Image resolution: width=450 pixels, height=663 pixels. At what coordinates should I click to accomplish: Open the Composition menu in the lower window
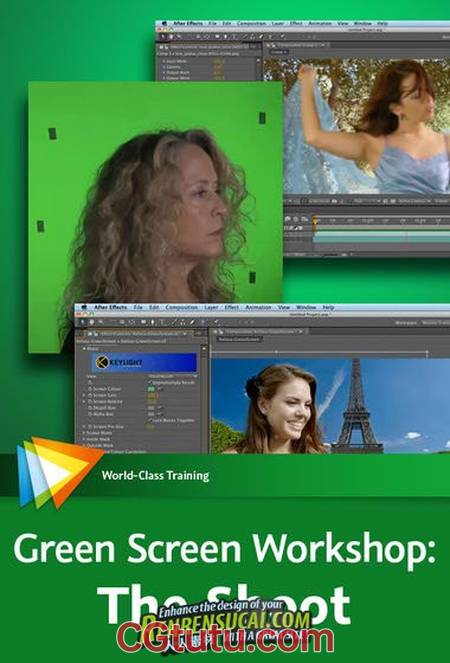pos(181,307)
